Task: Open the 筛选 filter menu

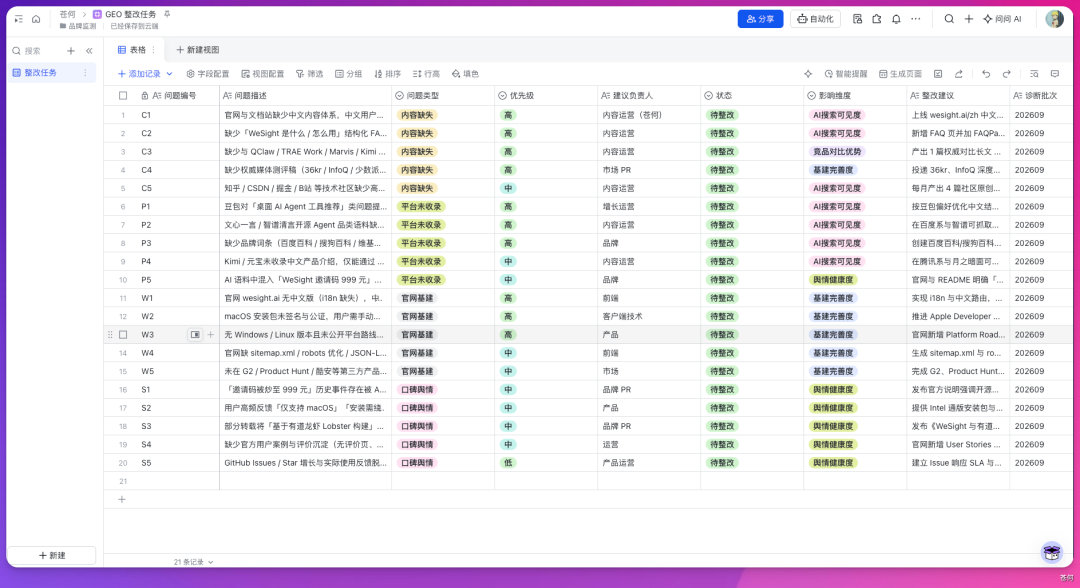Action: (309, 74)
